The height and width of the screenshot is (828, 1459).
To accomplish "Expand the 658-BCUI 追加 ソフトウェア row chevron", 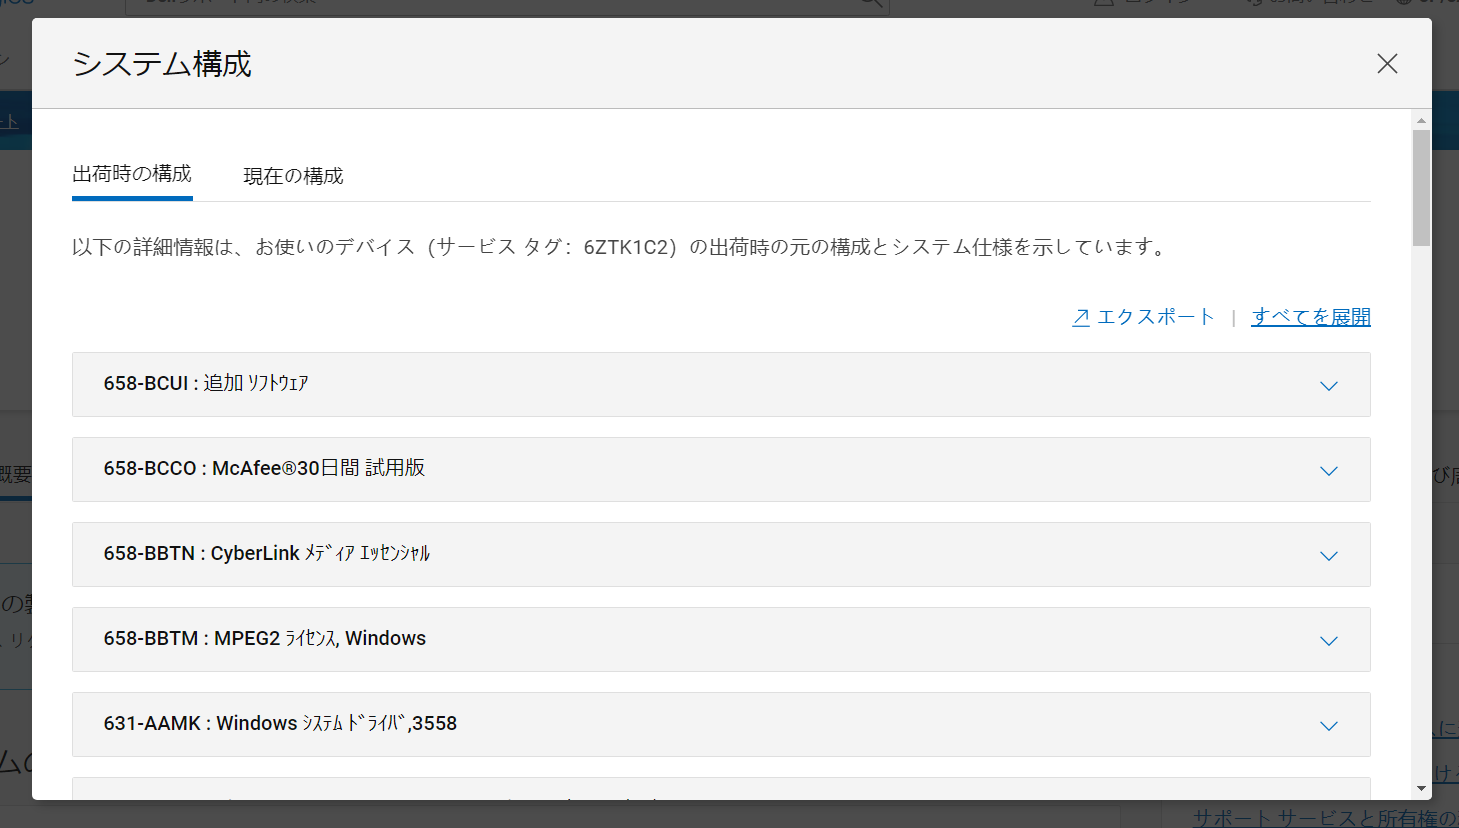I will [1329, 386].
